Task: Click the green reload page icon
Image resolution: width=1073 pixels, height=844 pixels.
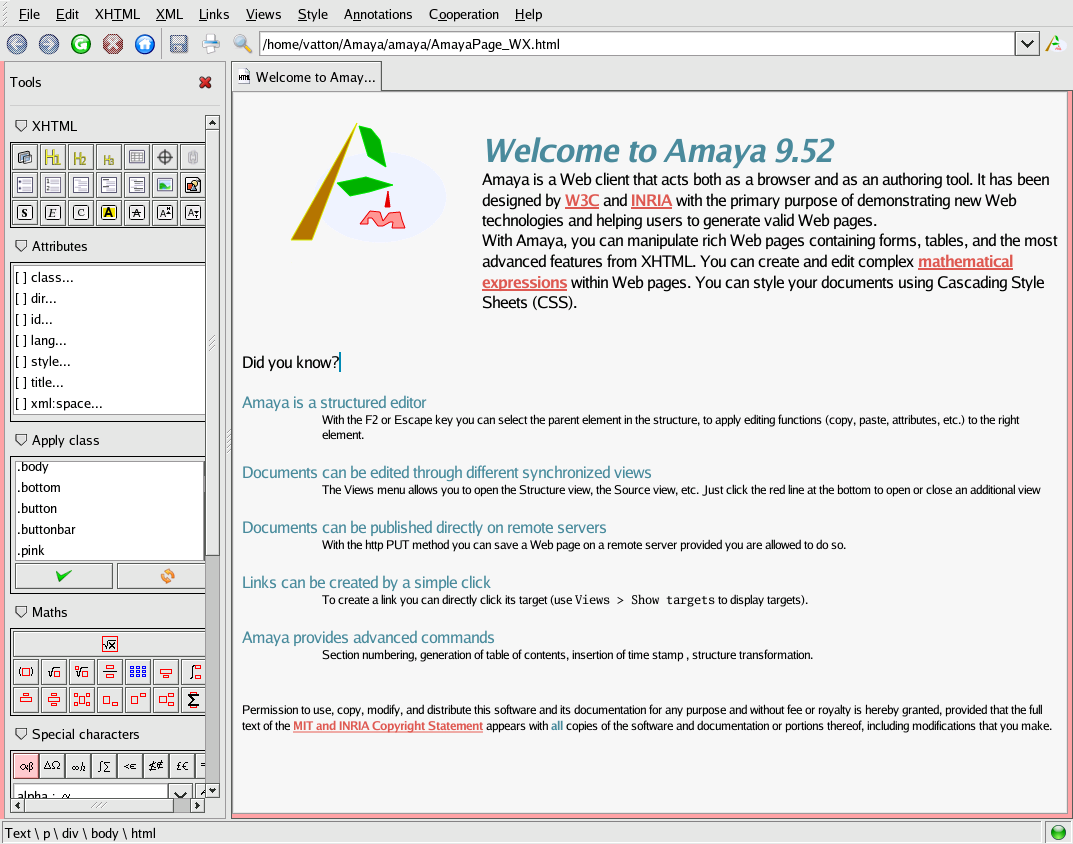Action: pos(81,44)
